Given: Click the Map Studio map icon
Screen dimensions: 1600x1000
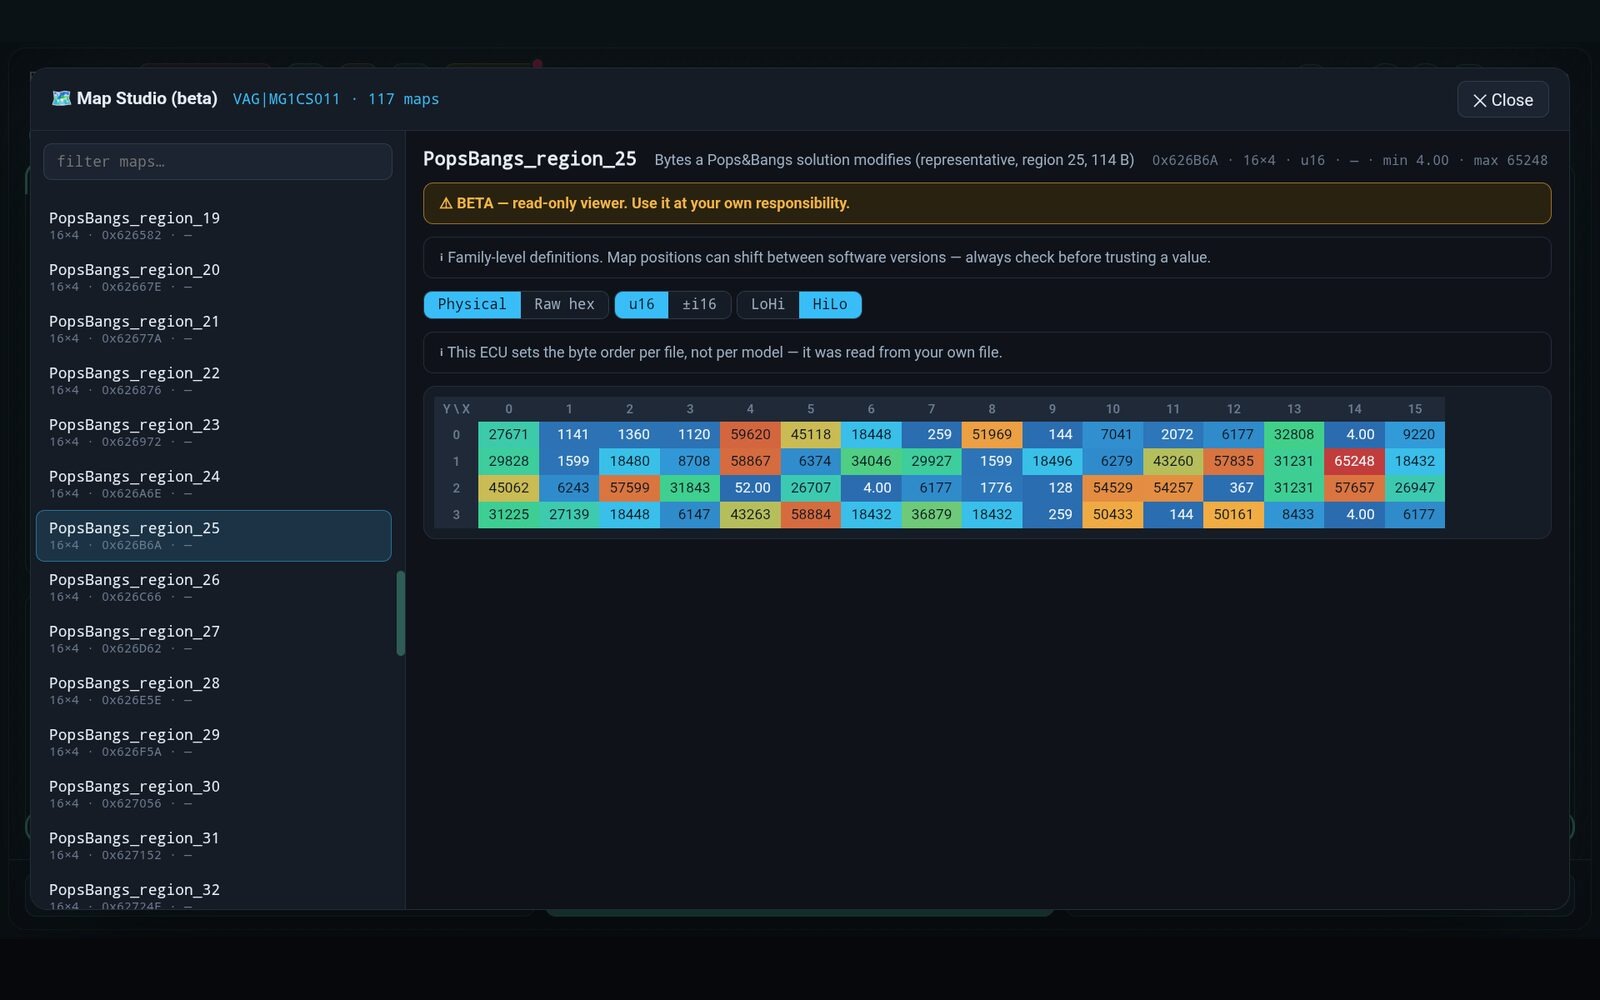Looking at the screenshot, I should coord(61,98).
